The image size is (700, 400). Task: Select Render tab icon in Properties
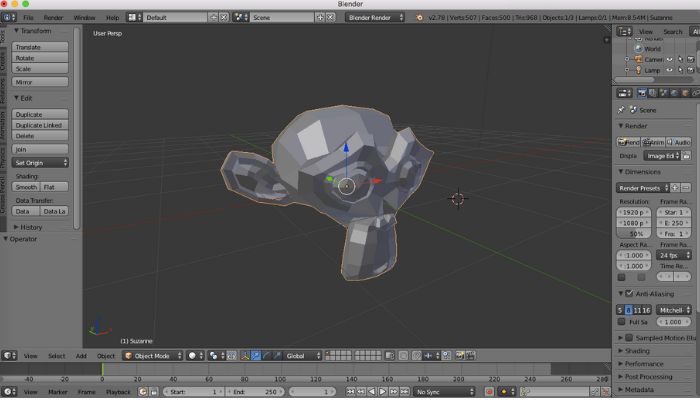pos(642,93)
